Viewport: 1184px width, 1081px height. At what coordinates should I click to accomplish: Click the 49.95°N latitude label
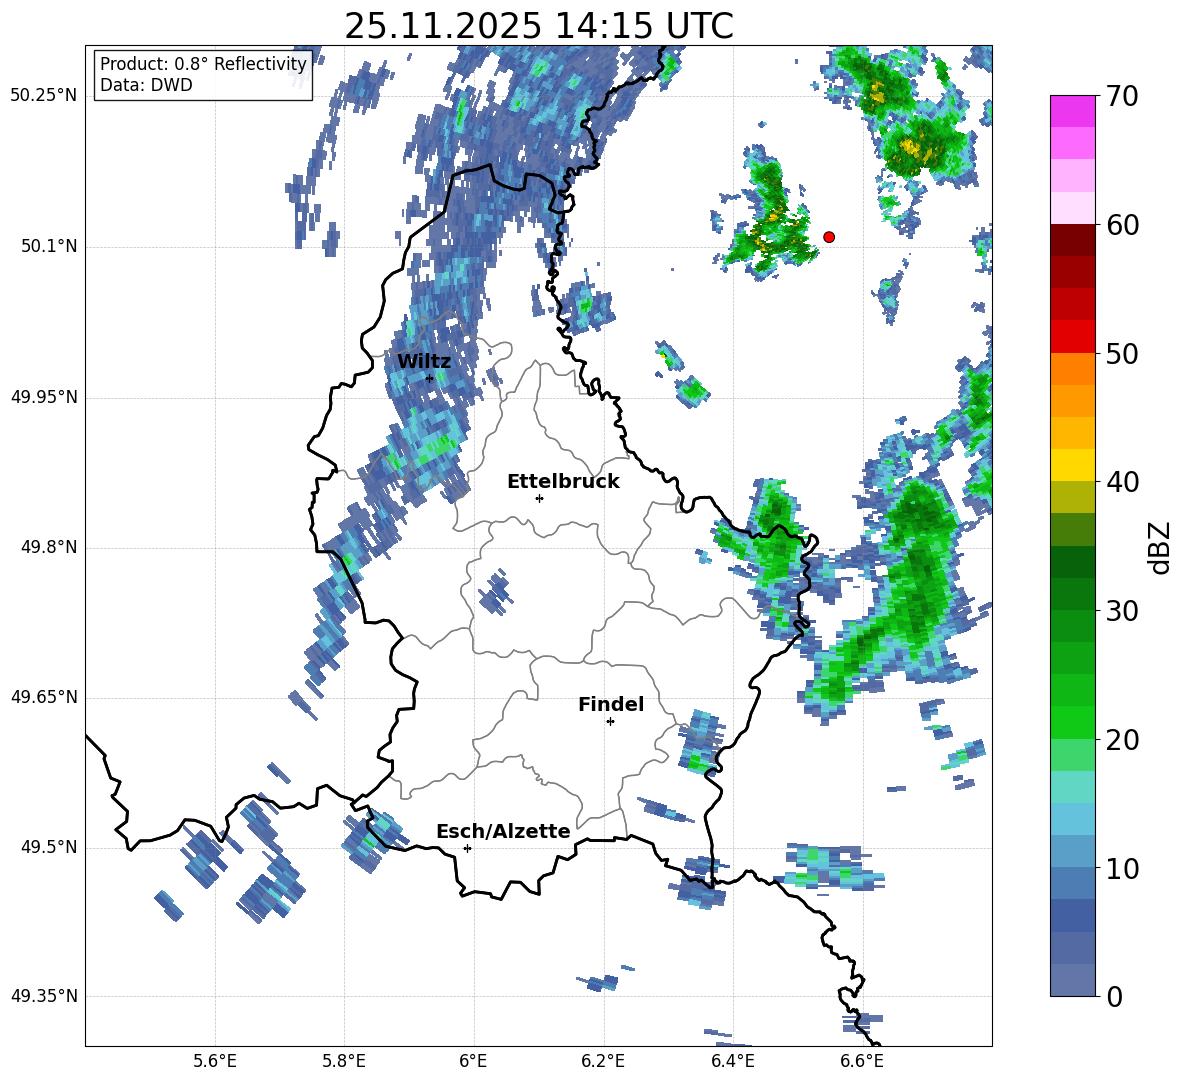tap(44, 397)
